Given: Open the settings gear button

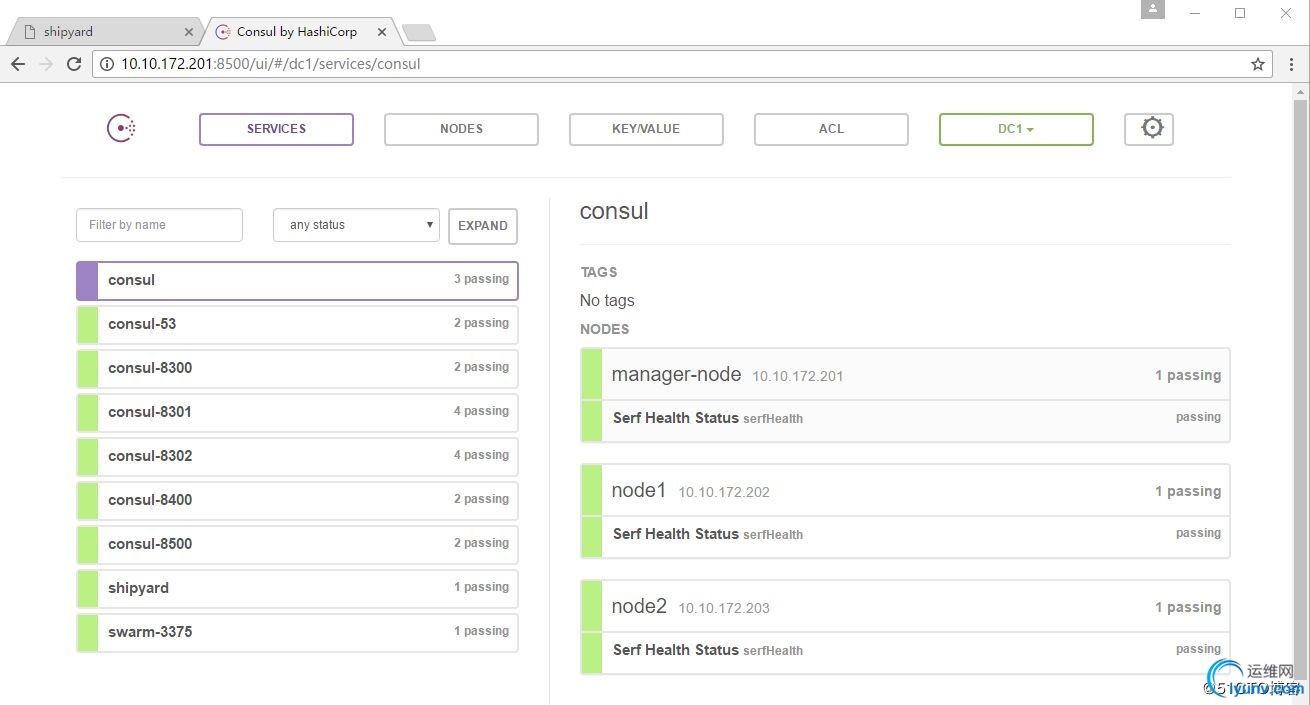Looking at the screenshot, I should point(1149,129).
